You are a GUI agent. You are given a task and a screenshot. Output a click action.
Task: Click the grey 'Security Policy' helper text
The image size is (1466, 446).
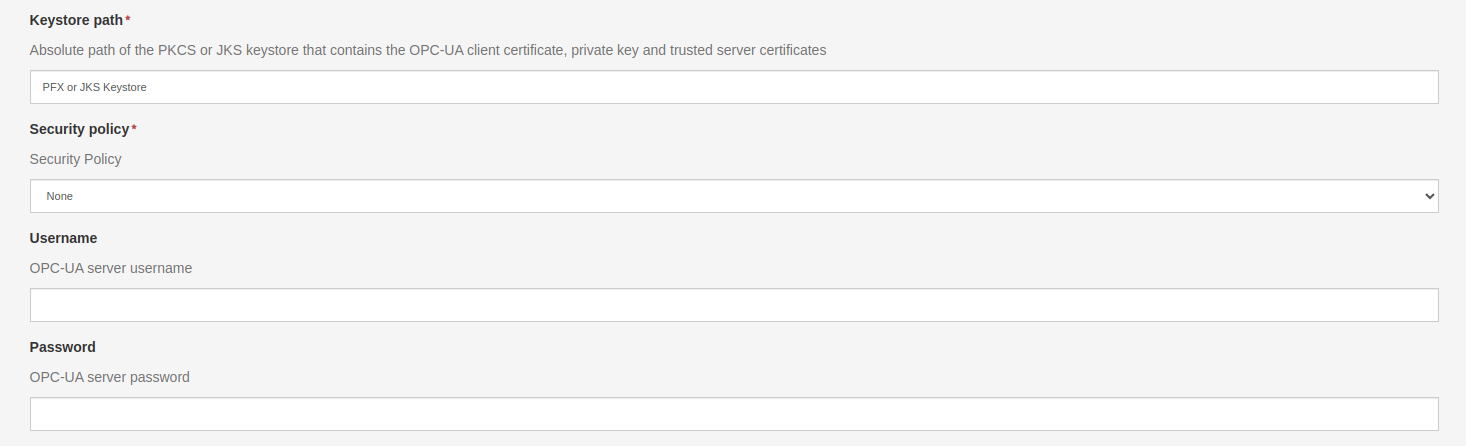coord(76,159)
